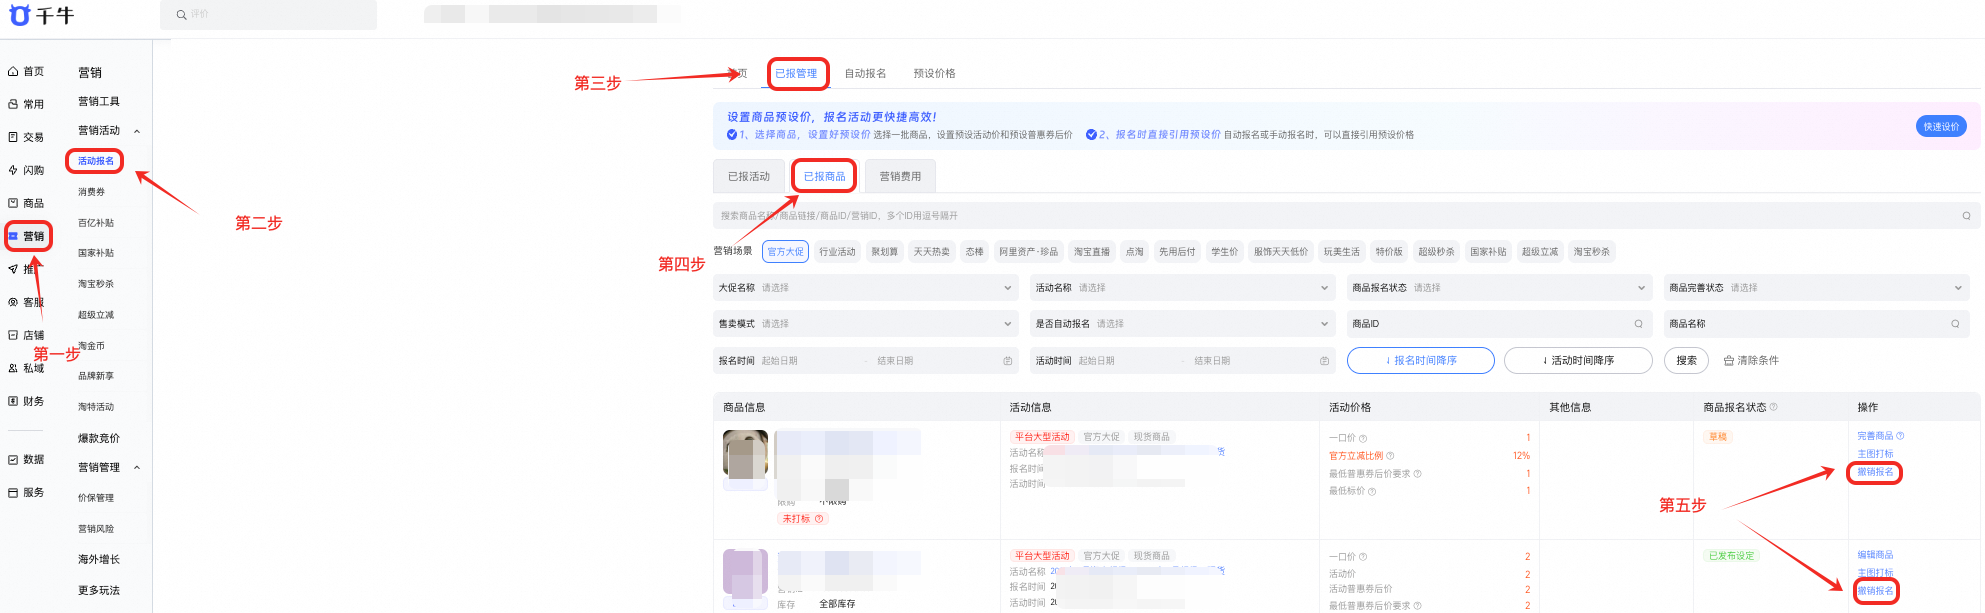
Task: Click the help icon beside 完善商品 link
Action: click(x=1900, y=436)
